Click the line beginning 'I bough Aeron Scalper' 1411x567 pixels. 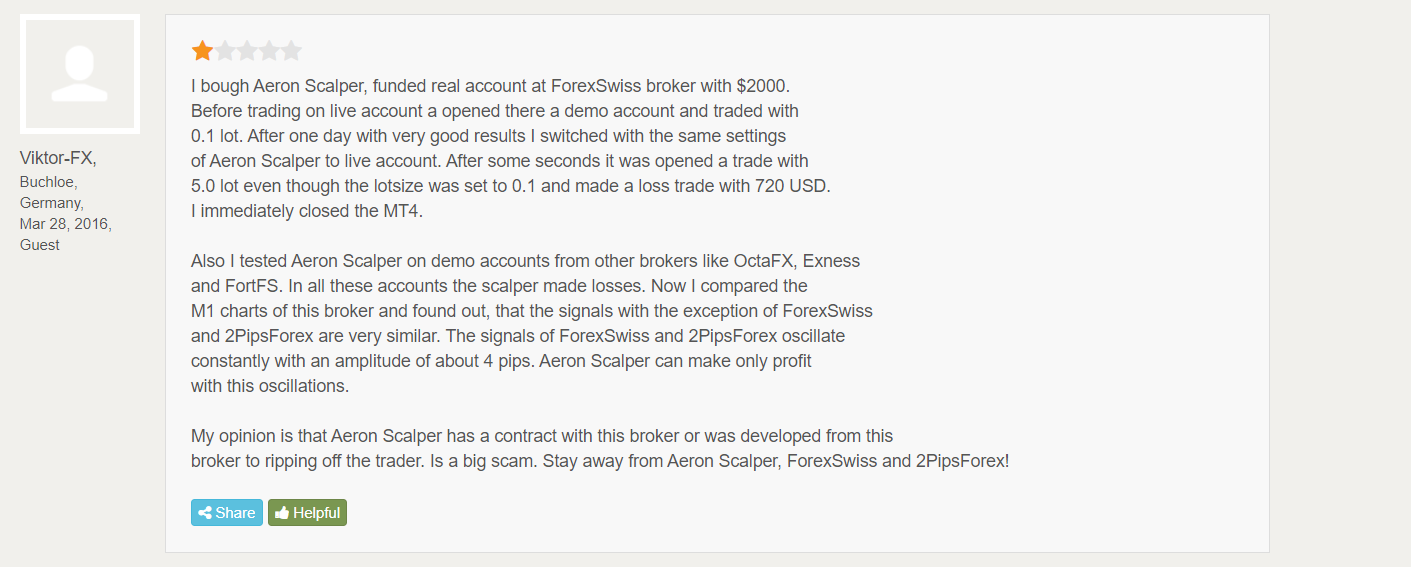(490, 86)
